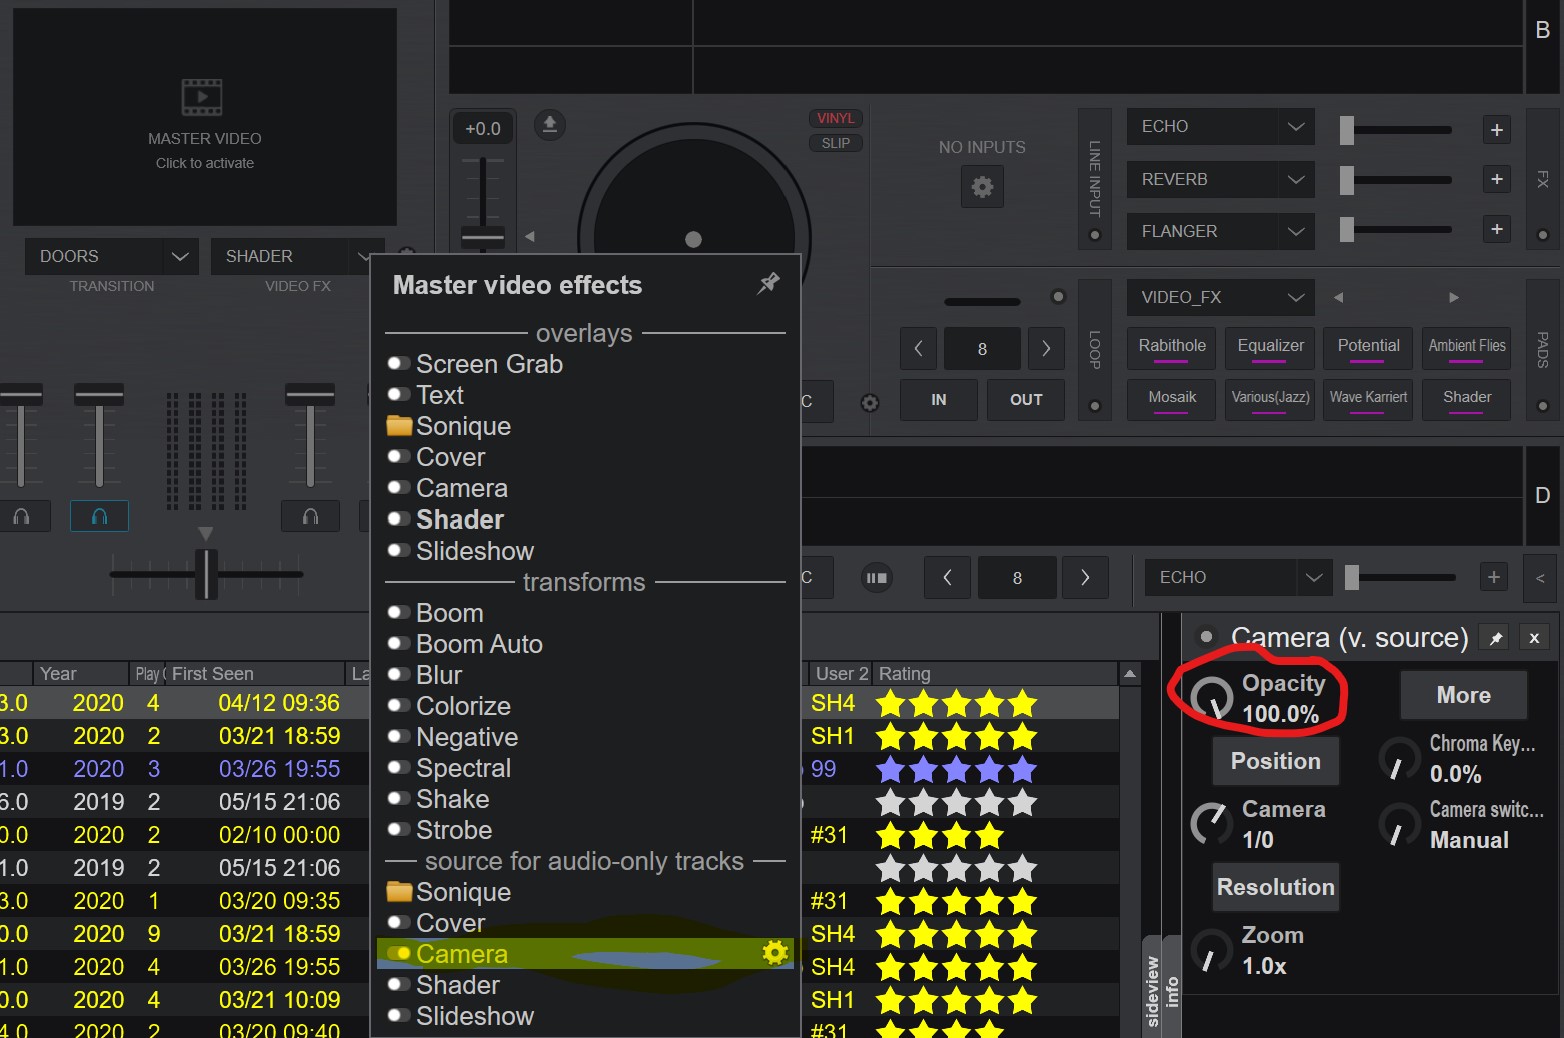Enable headphone cue on left deck
The height and width of the screenshot is (1038, 1564).
click(x=99, y=516)
